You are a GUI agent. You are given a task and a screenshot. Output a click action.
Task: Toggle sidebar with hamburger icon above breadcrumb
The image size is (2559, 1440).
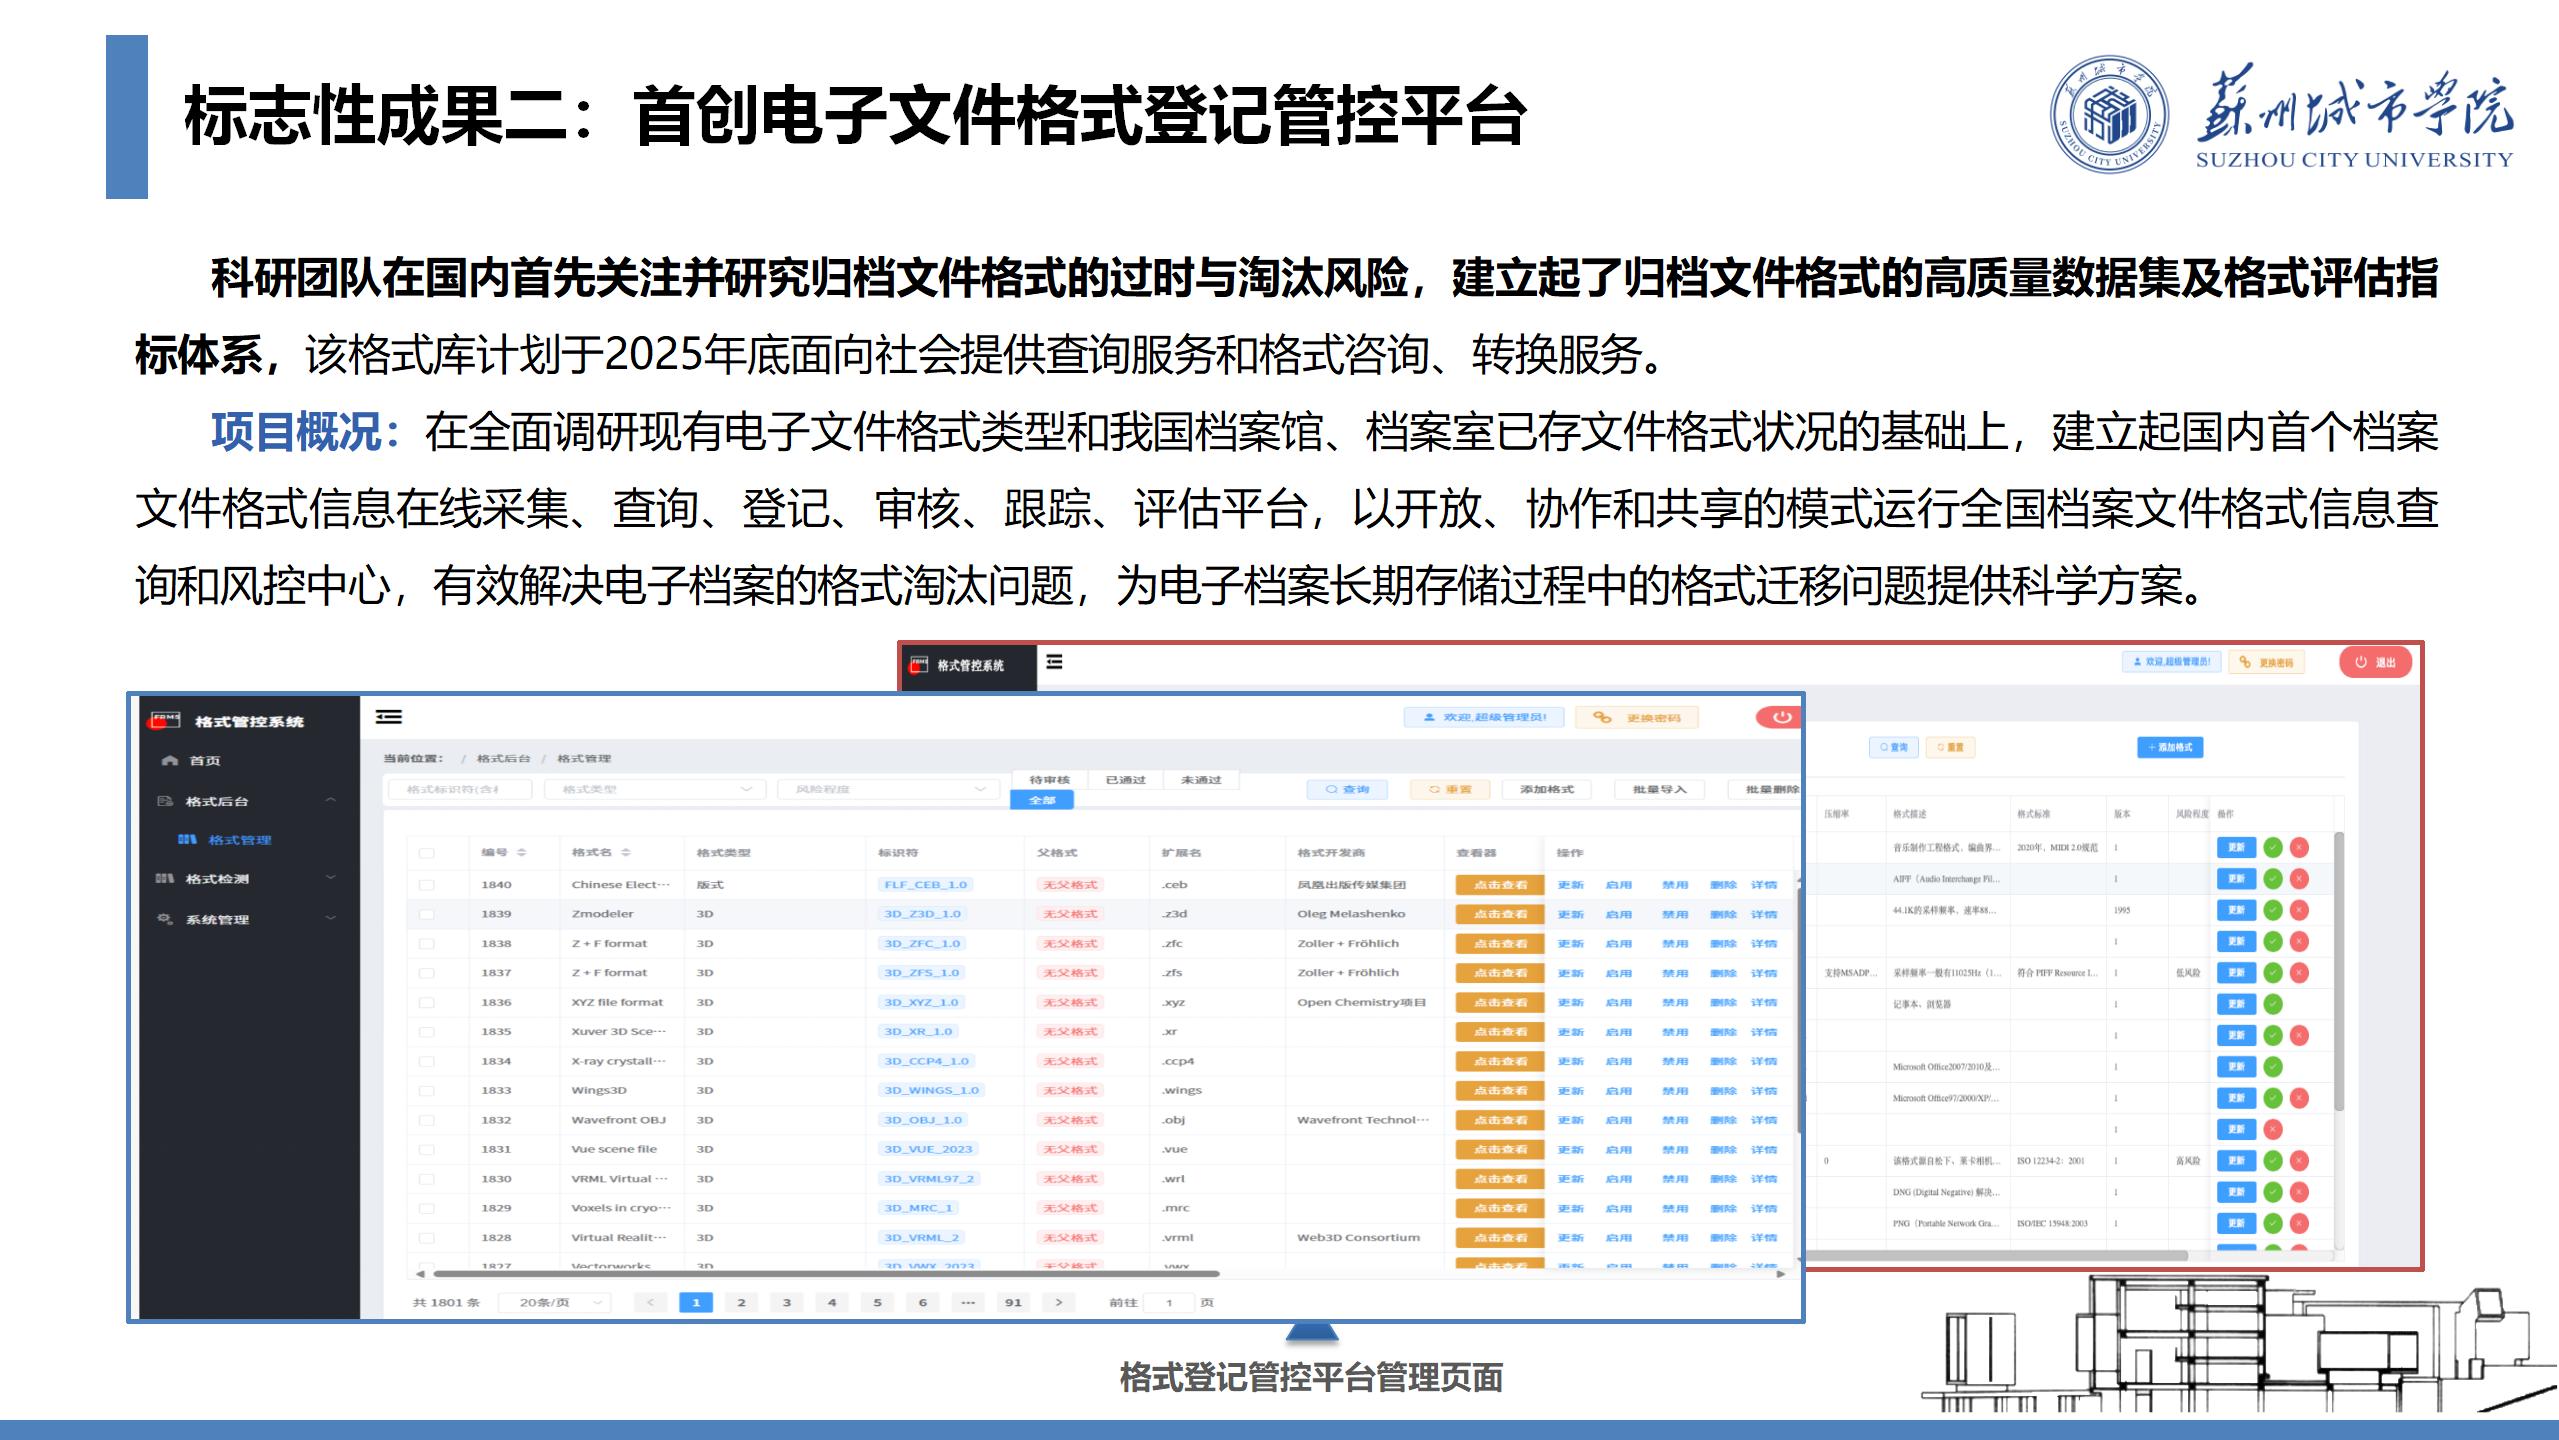(388, 717)
